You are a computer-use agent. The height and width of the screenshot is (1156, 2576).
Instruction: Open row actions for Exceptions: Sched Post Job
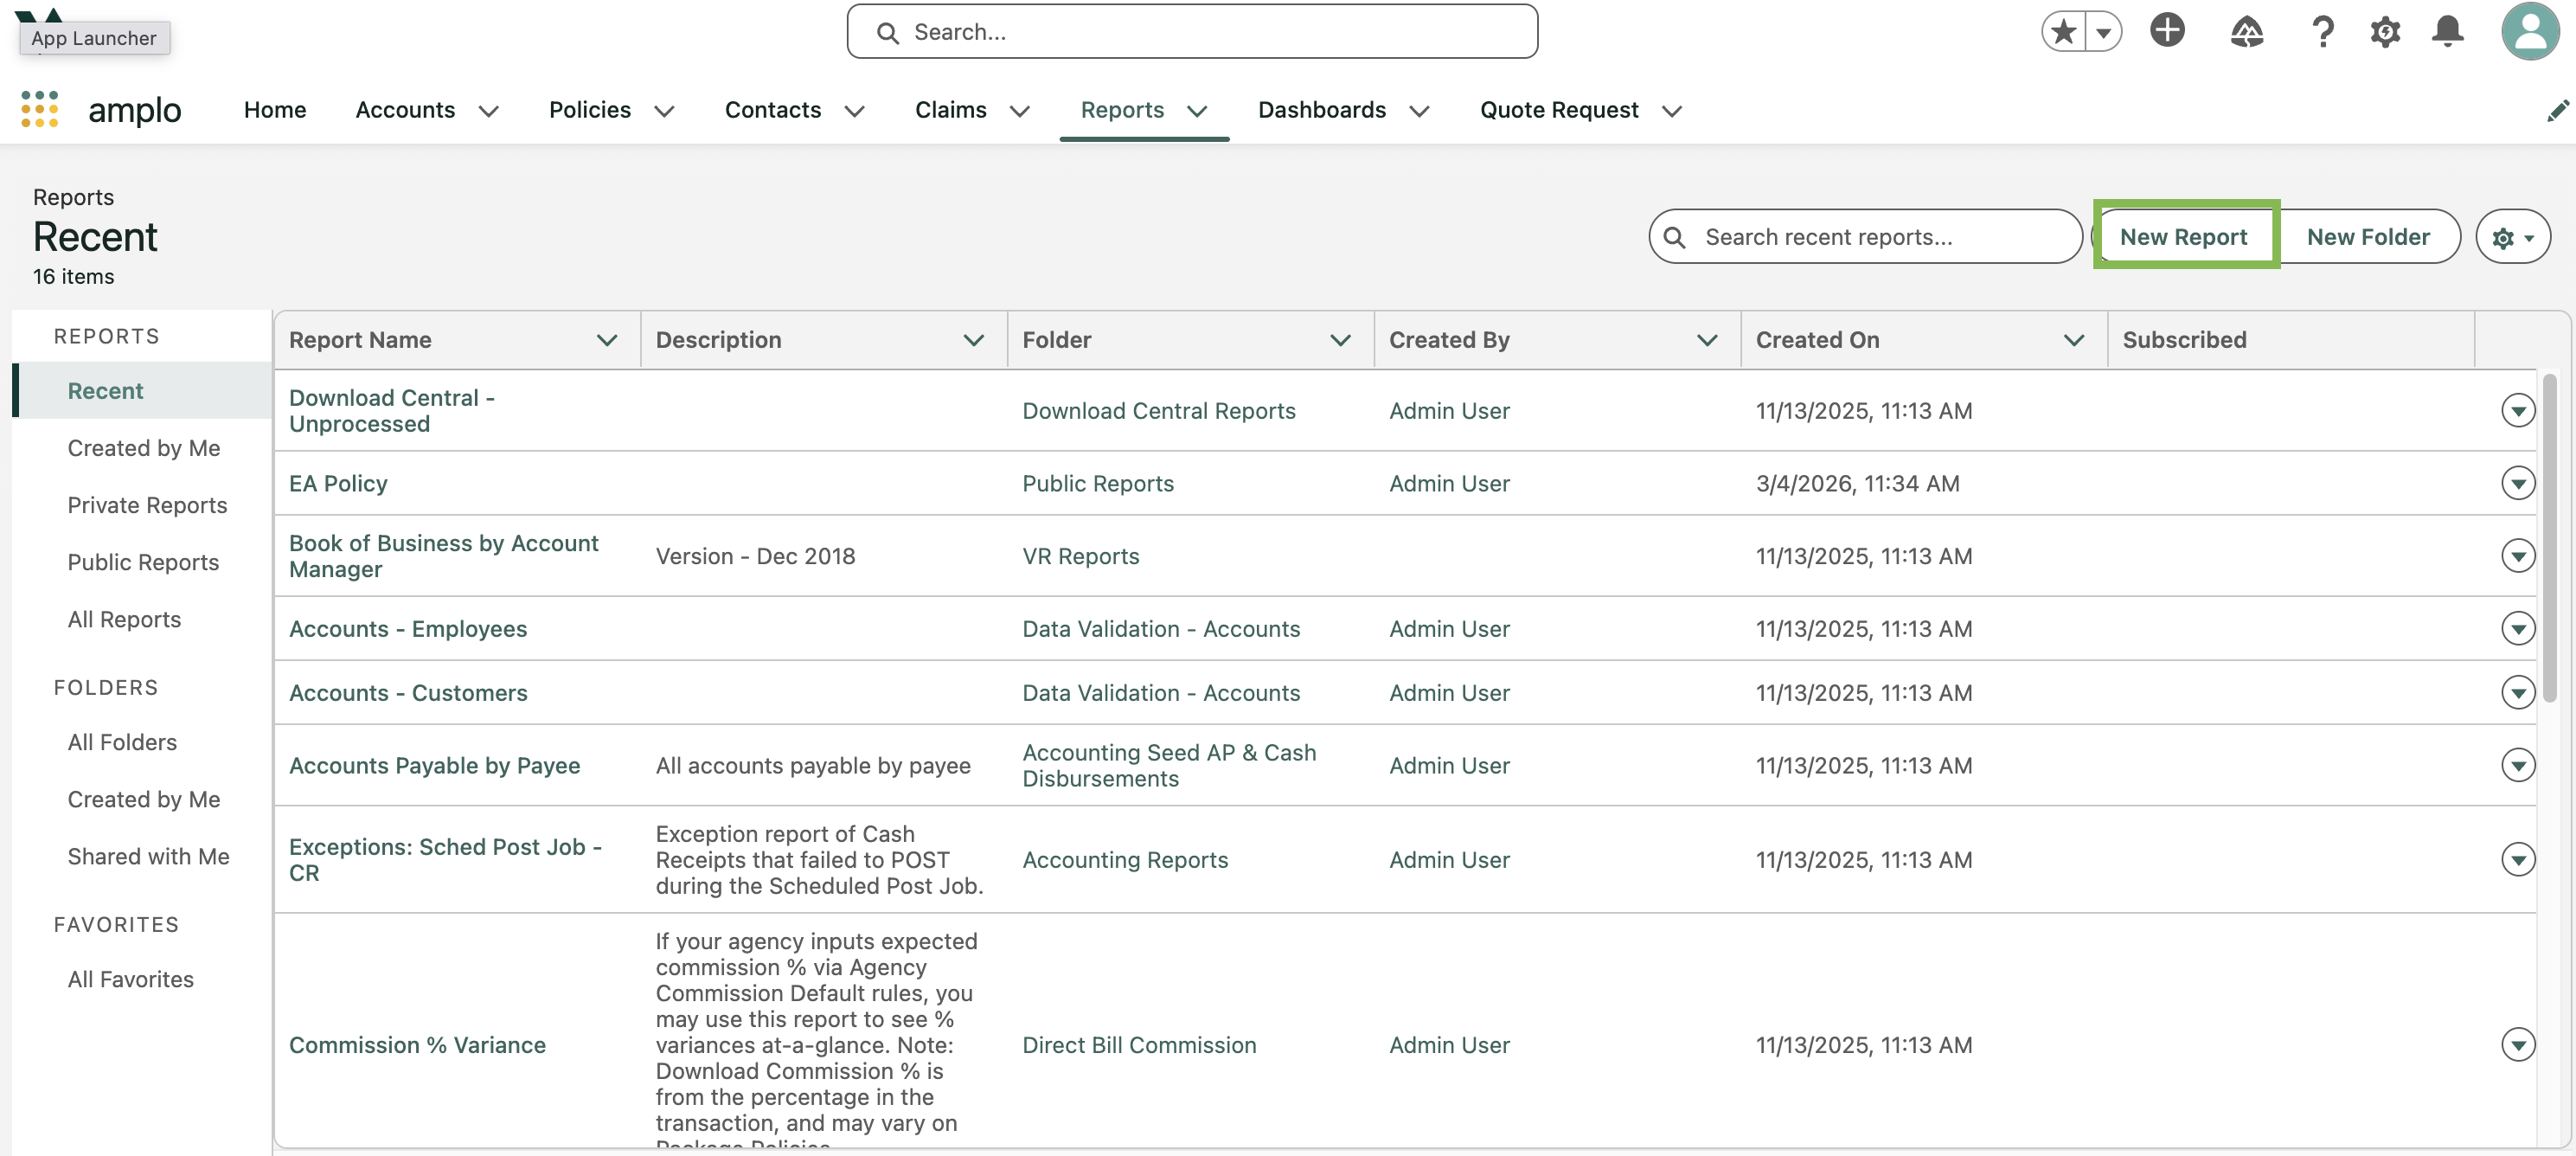[x=2517, y=859]
